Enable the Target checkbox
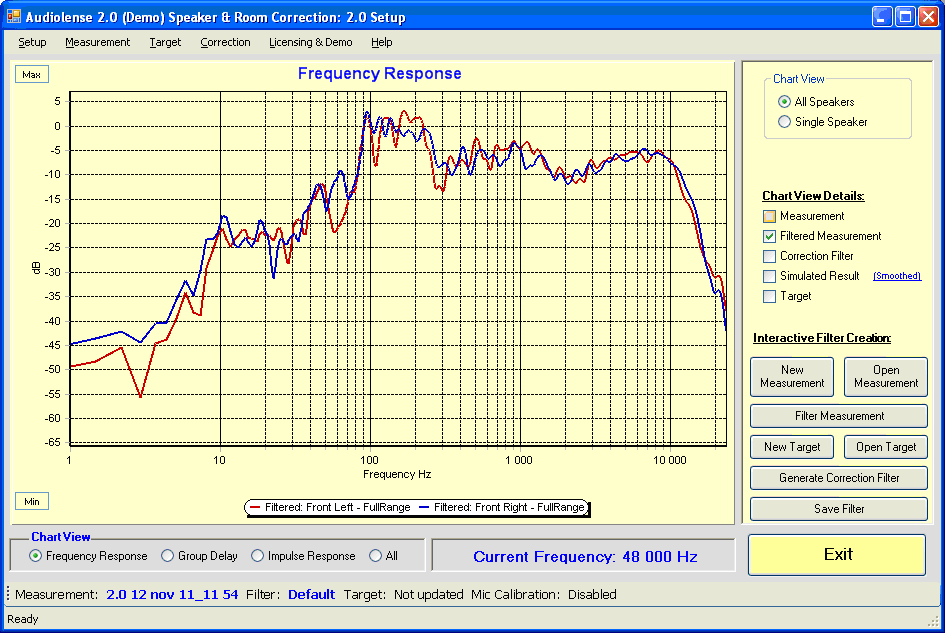Image resolution: width=945 pixels, height=633 pixels. 769,296
